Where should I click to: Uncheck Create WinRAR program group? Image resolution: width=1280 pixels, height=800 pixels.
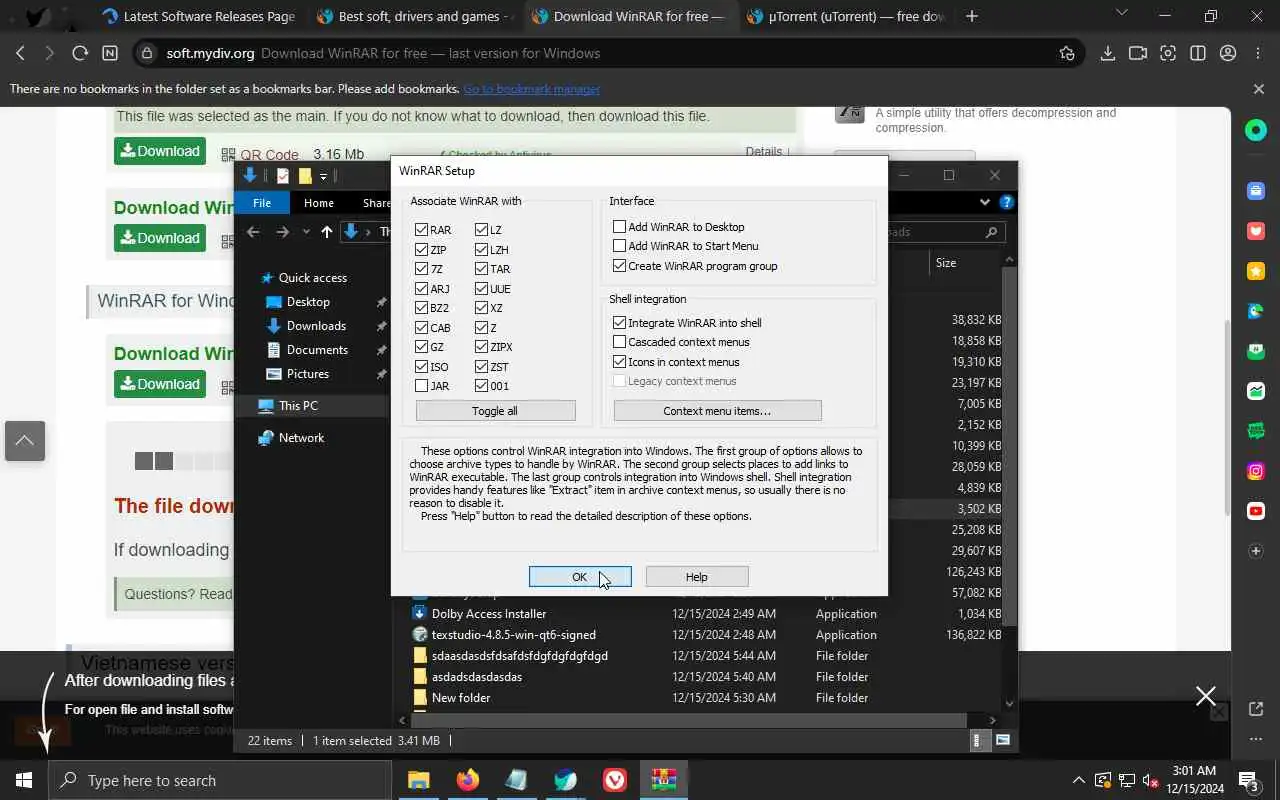point(620,266)
